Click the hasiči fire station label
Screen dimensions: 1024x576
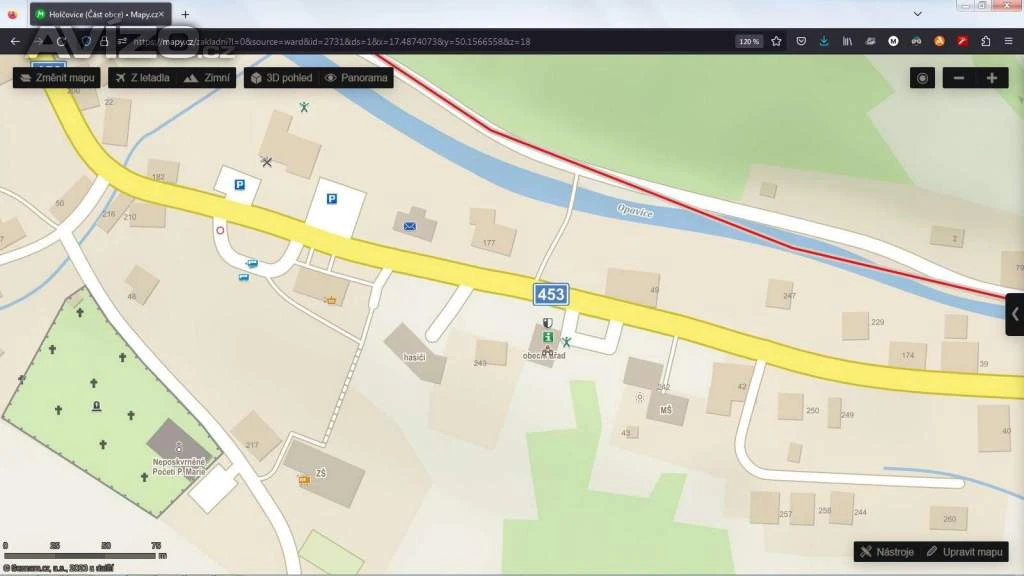point(414,357)
